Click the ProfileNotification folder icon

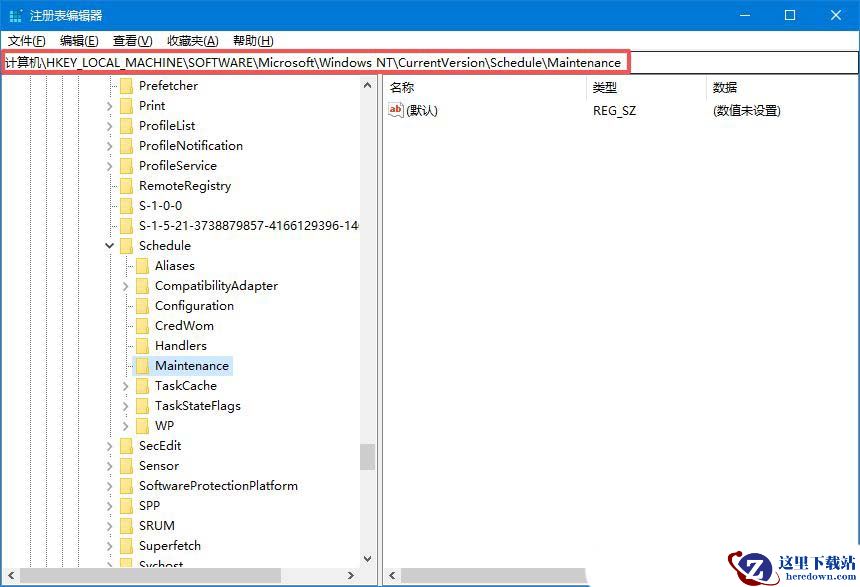(126, 145)
